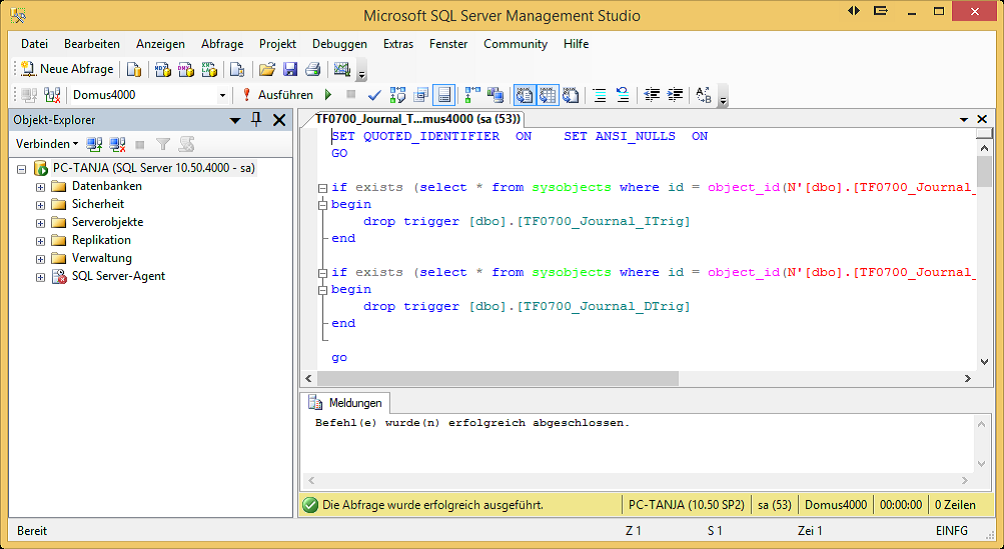Open the Debuggen menu

point(340,44)
